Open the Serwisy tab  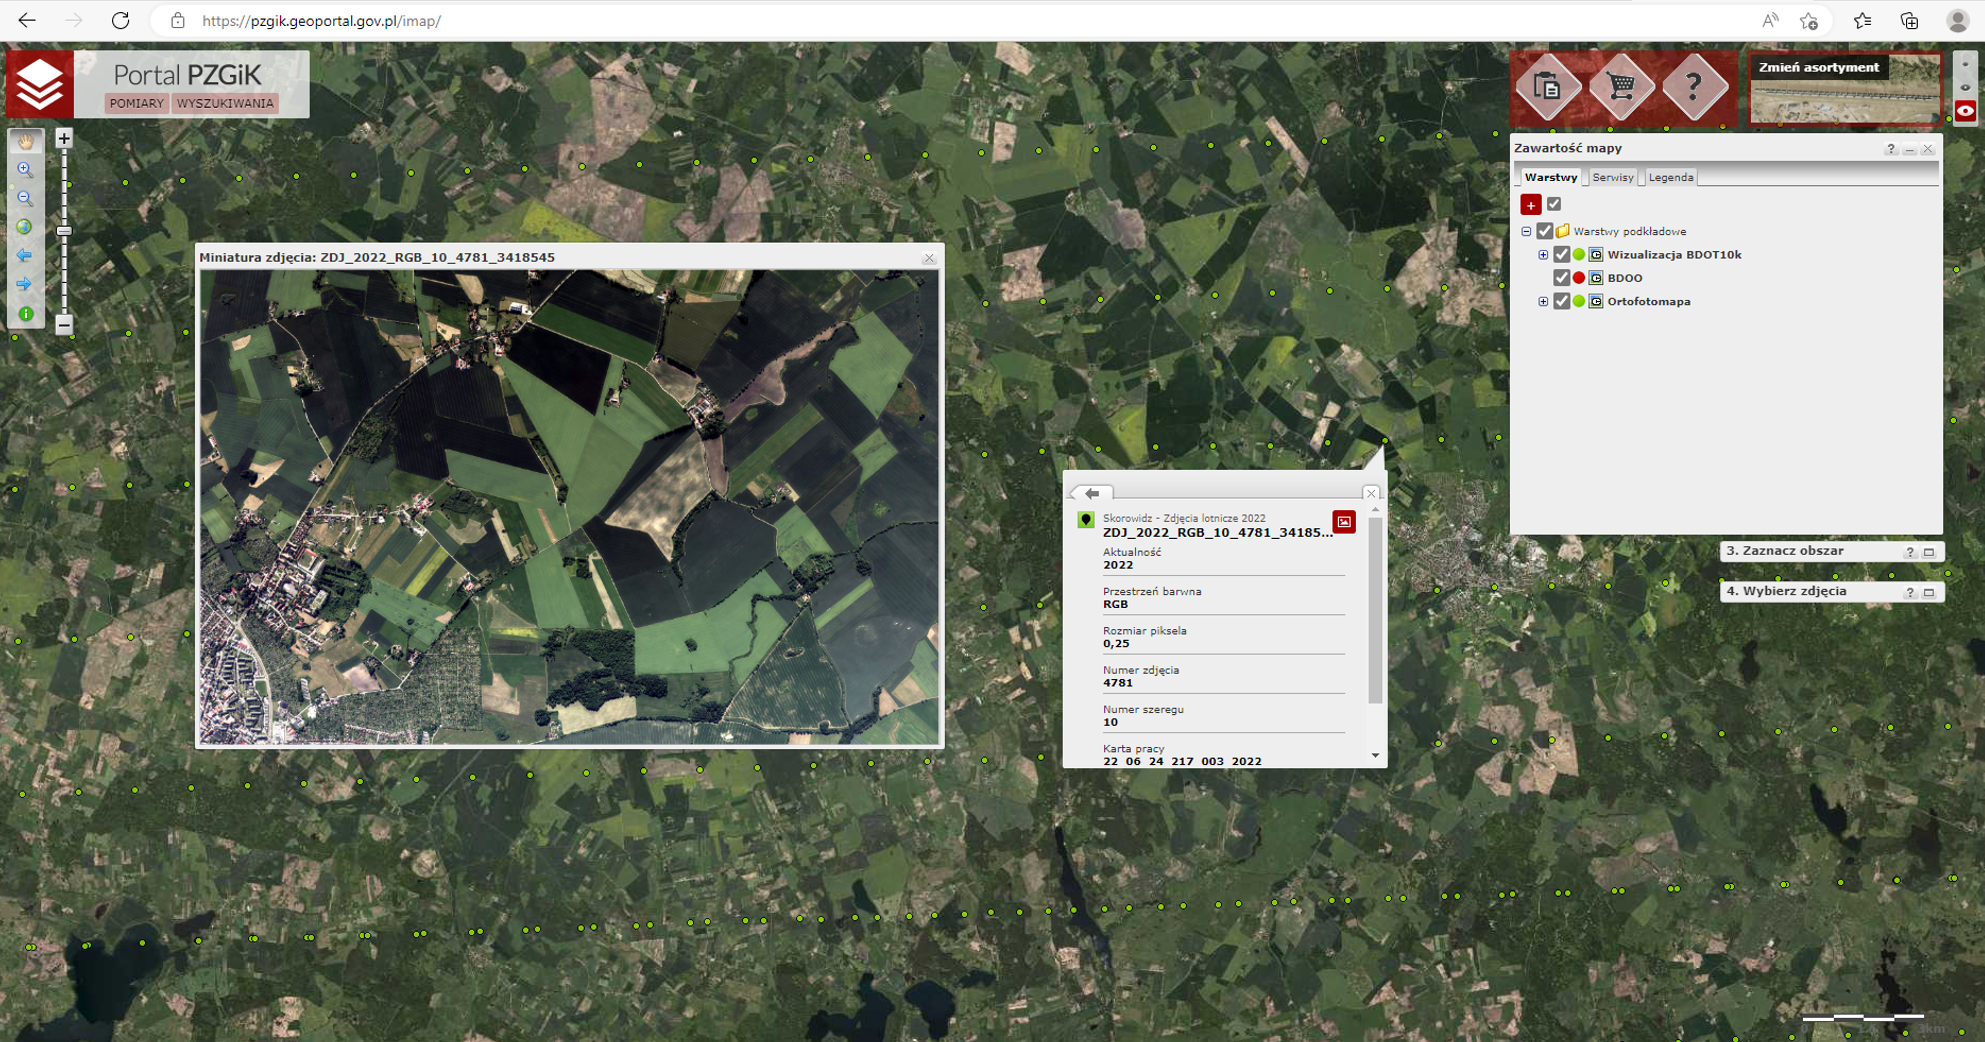(x=1612, y=177)
